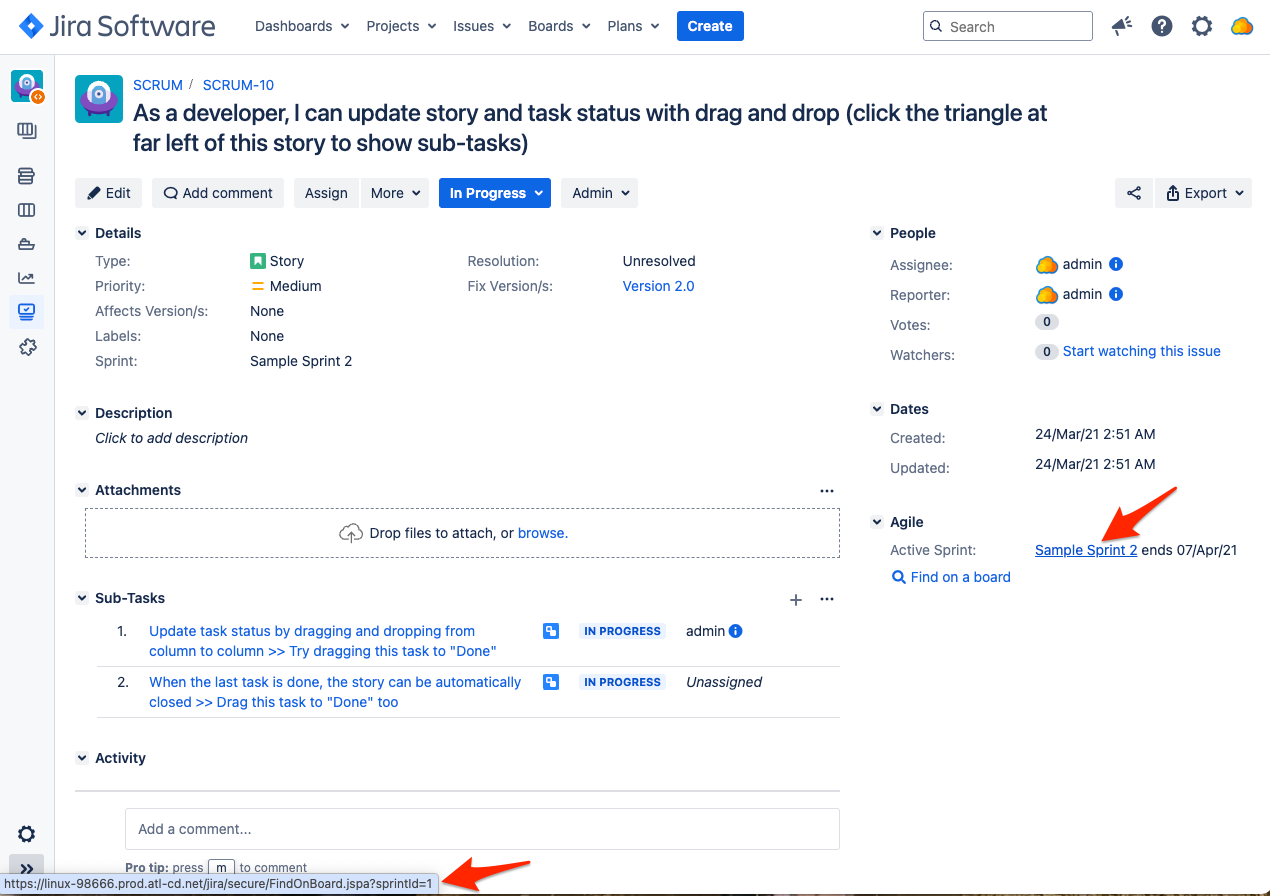Click the browse link in attachments drop zone
This screenshot has height=896, width=1270.
coord(543,533)
